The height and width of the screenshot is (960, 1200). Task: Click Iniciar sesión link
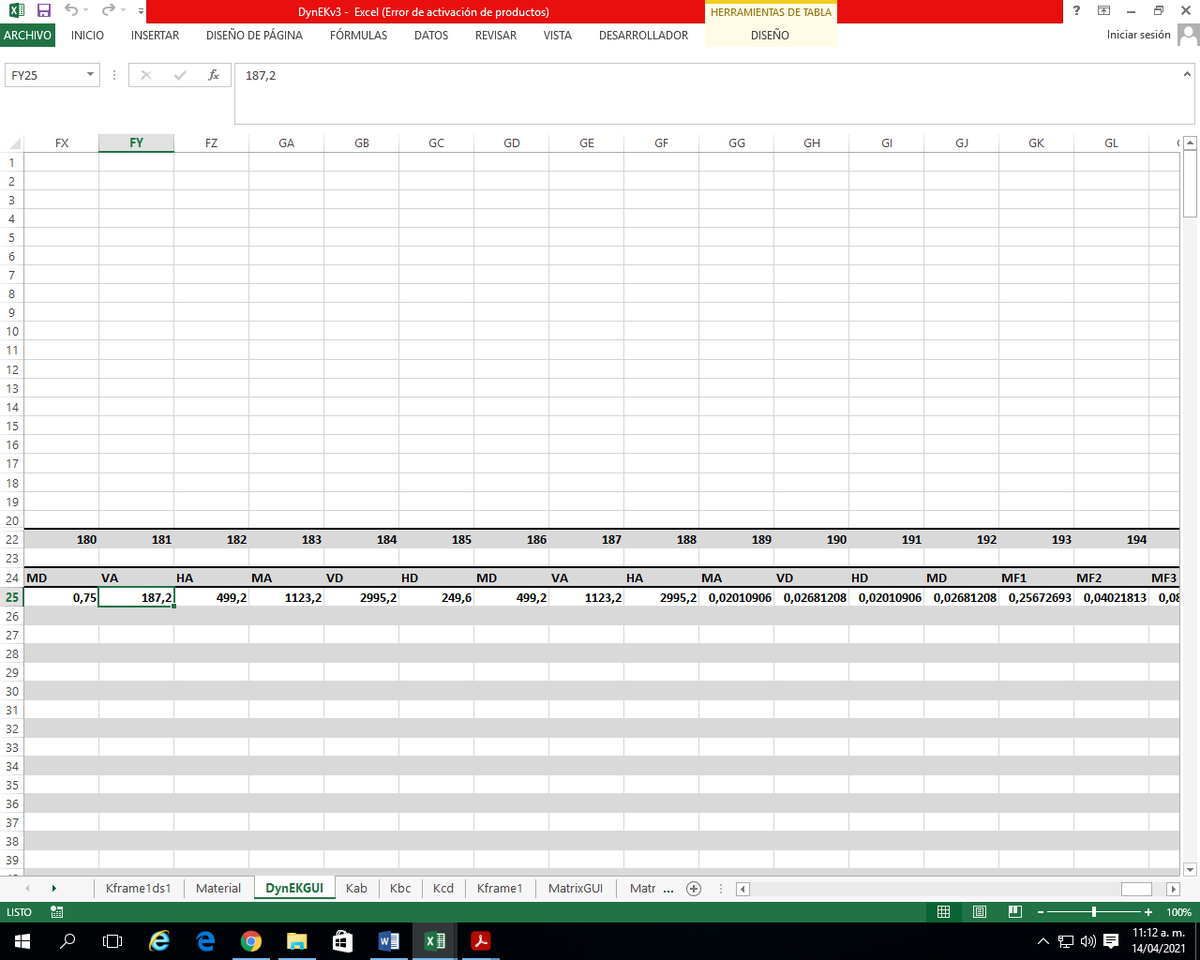1138,35
